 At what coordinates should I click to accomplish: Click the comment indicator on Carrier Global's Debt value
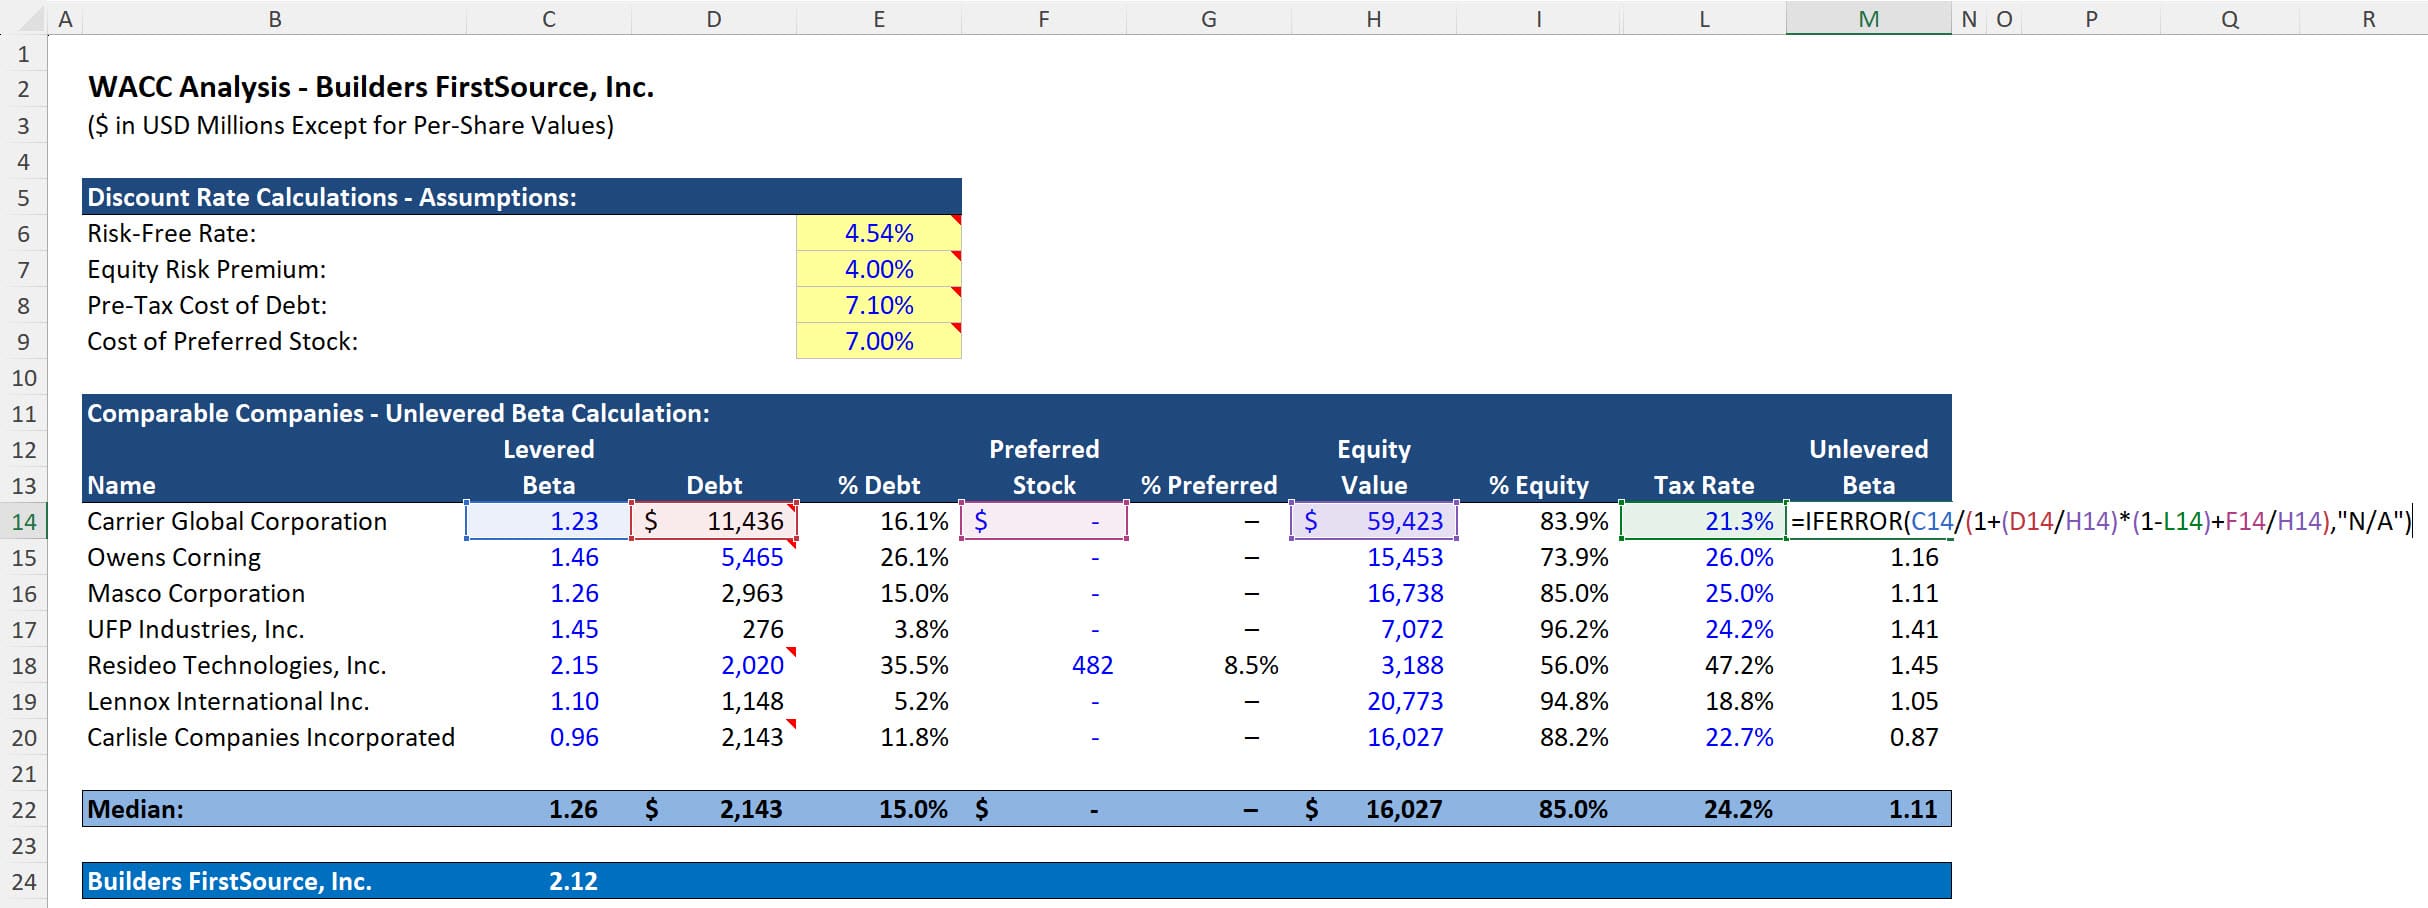click(789, 507)
